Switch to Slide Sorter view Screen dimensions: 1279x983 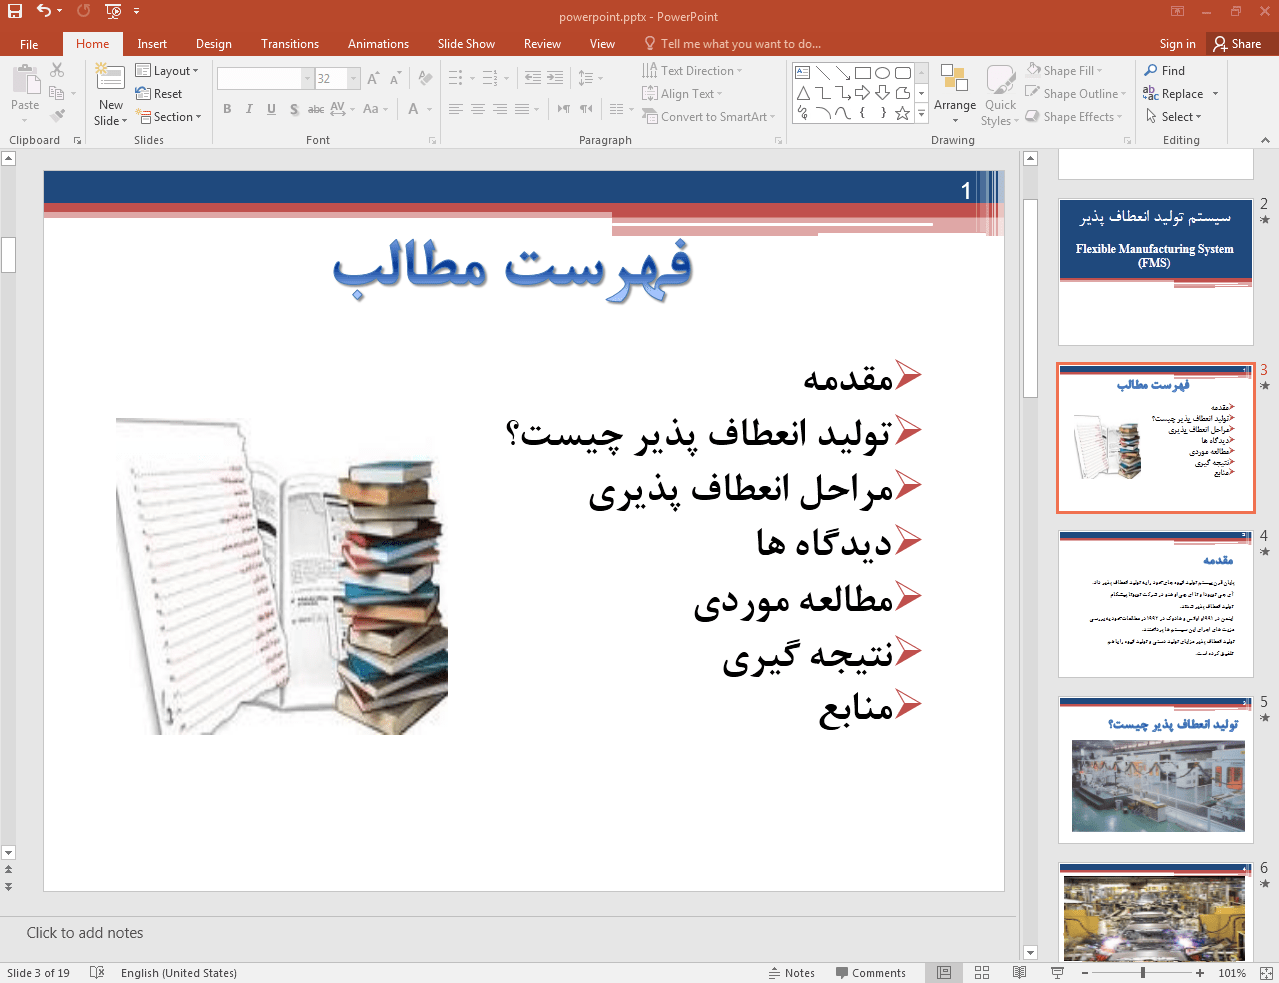(x=982, y=973)
